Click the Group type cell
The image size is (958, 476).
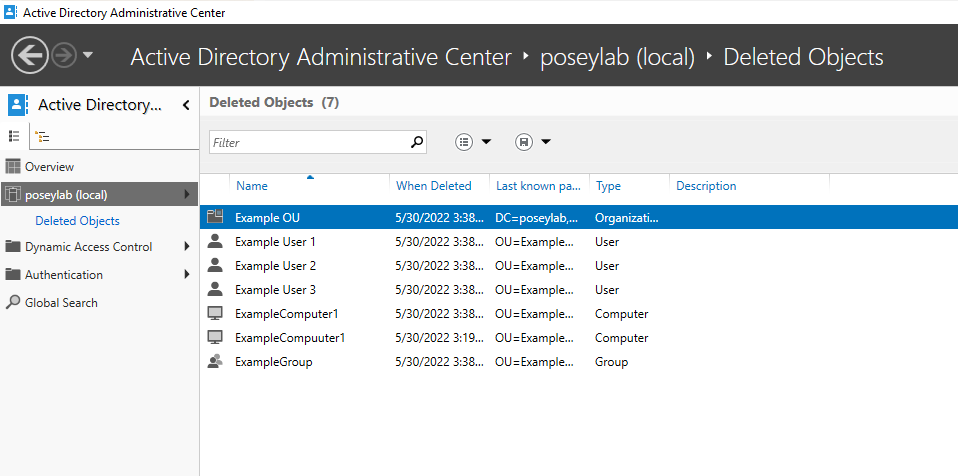[612, 362]
